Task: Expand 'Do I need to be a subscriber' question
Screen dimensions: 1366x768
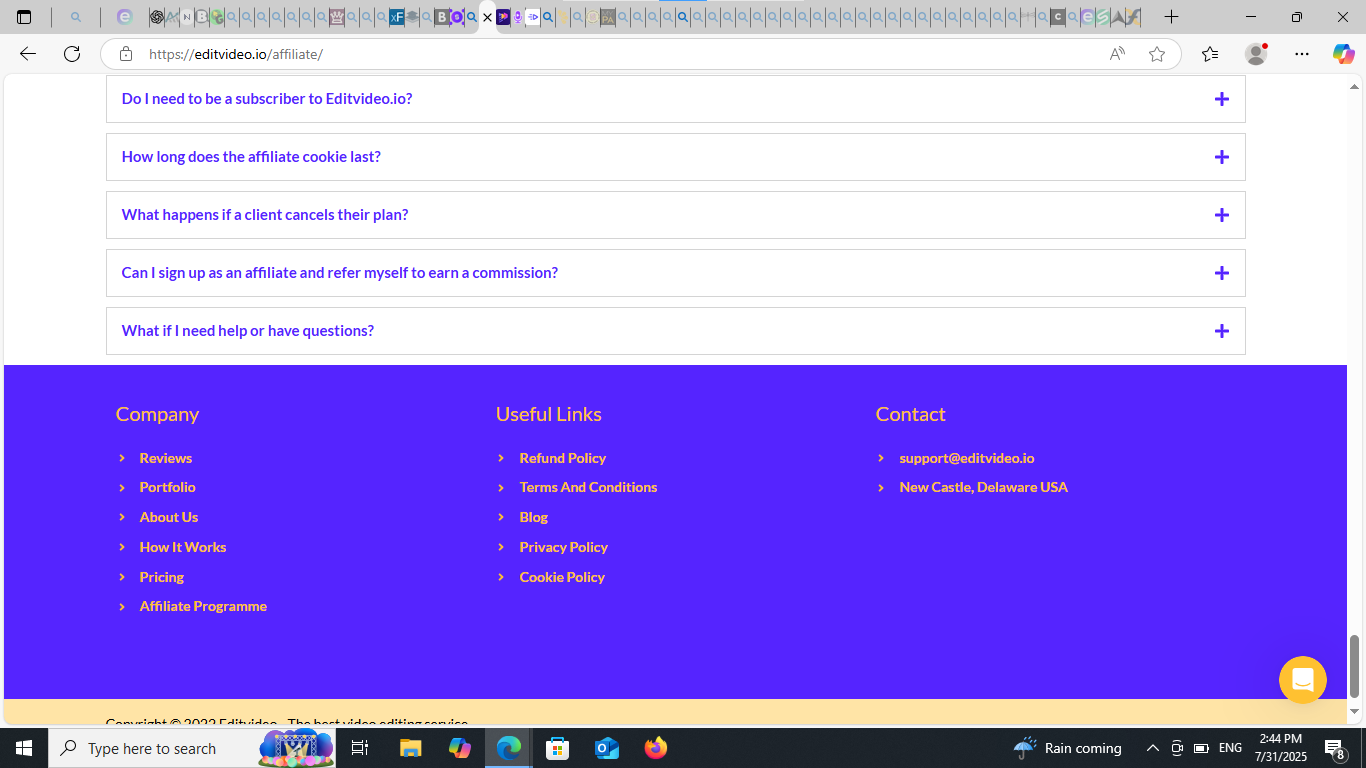Action: 676,99
